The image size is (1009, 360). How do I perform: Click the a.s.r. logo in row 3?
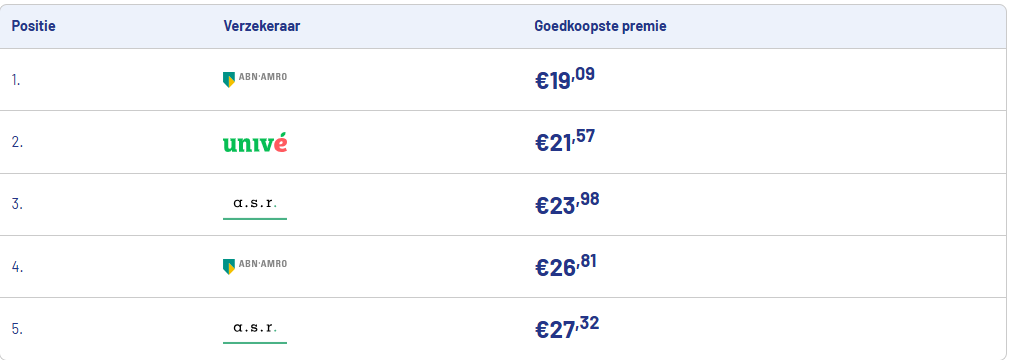(255, 205)
